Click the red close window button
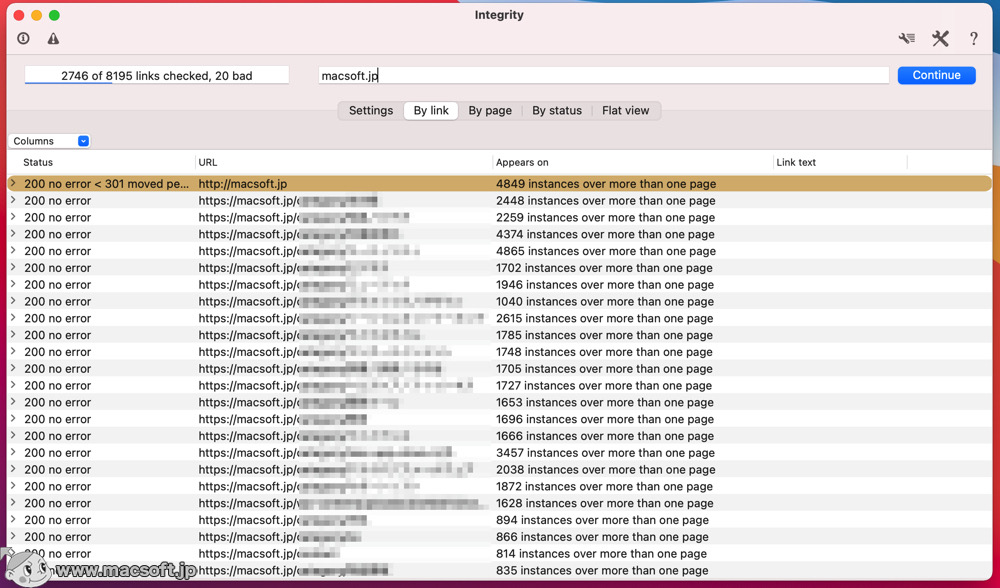Image resolution: width=1000 pixels, height=588 pixels. coord(19,15)
